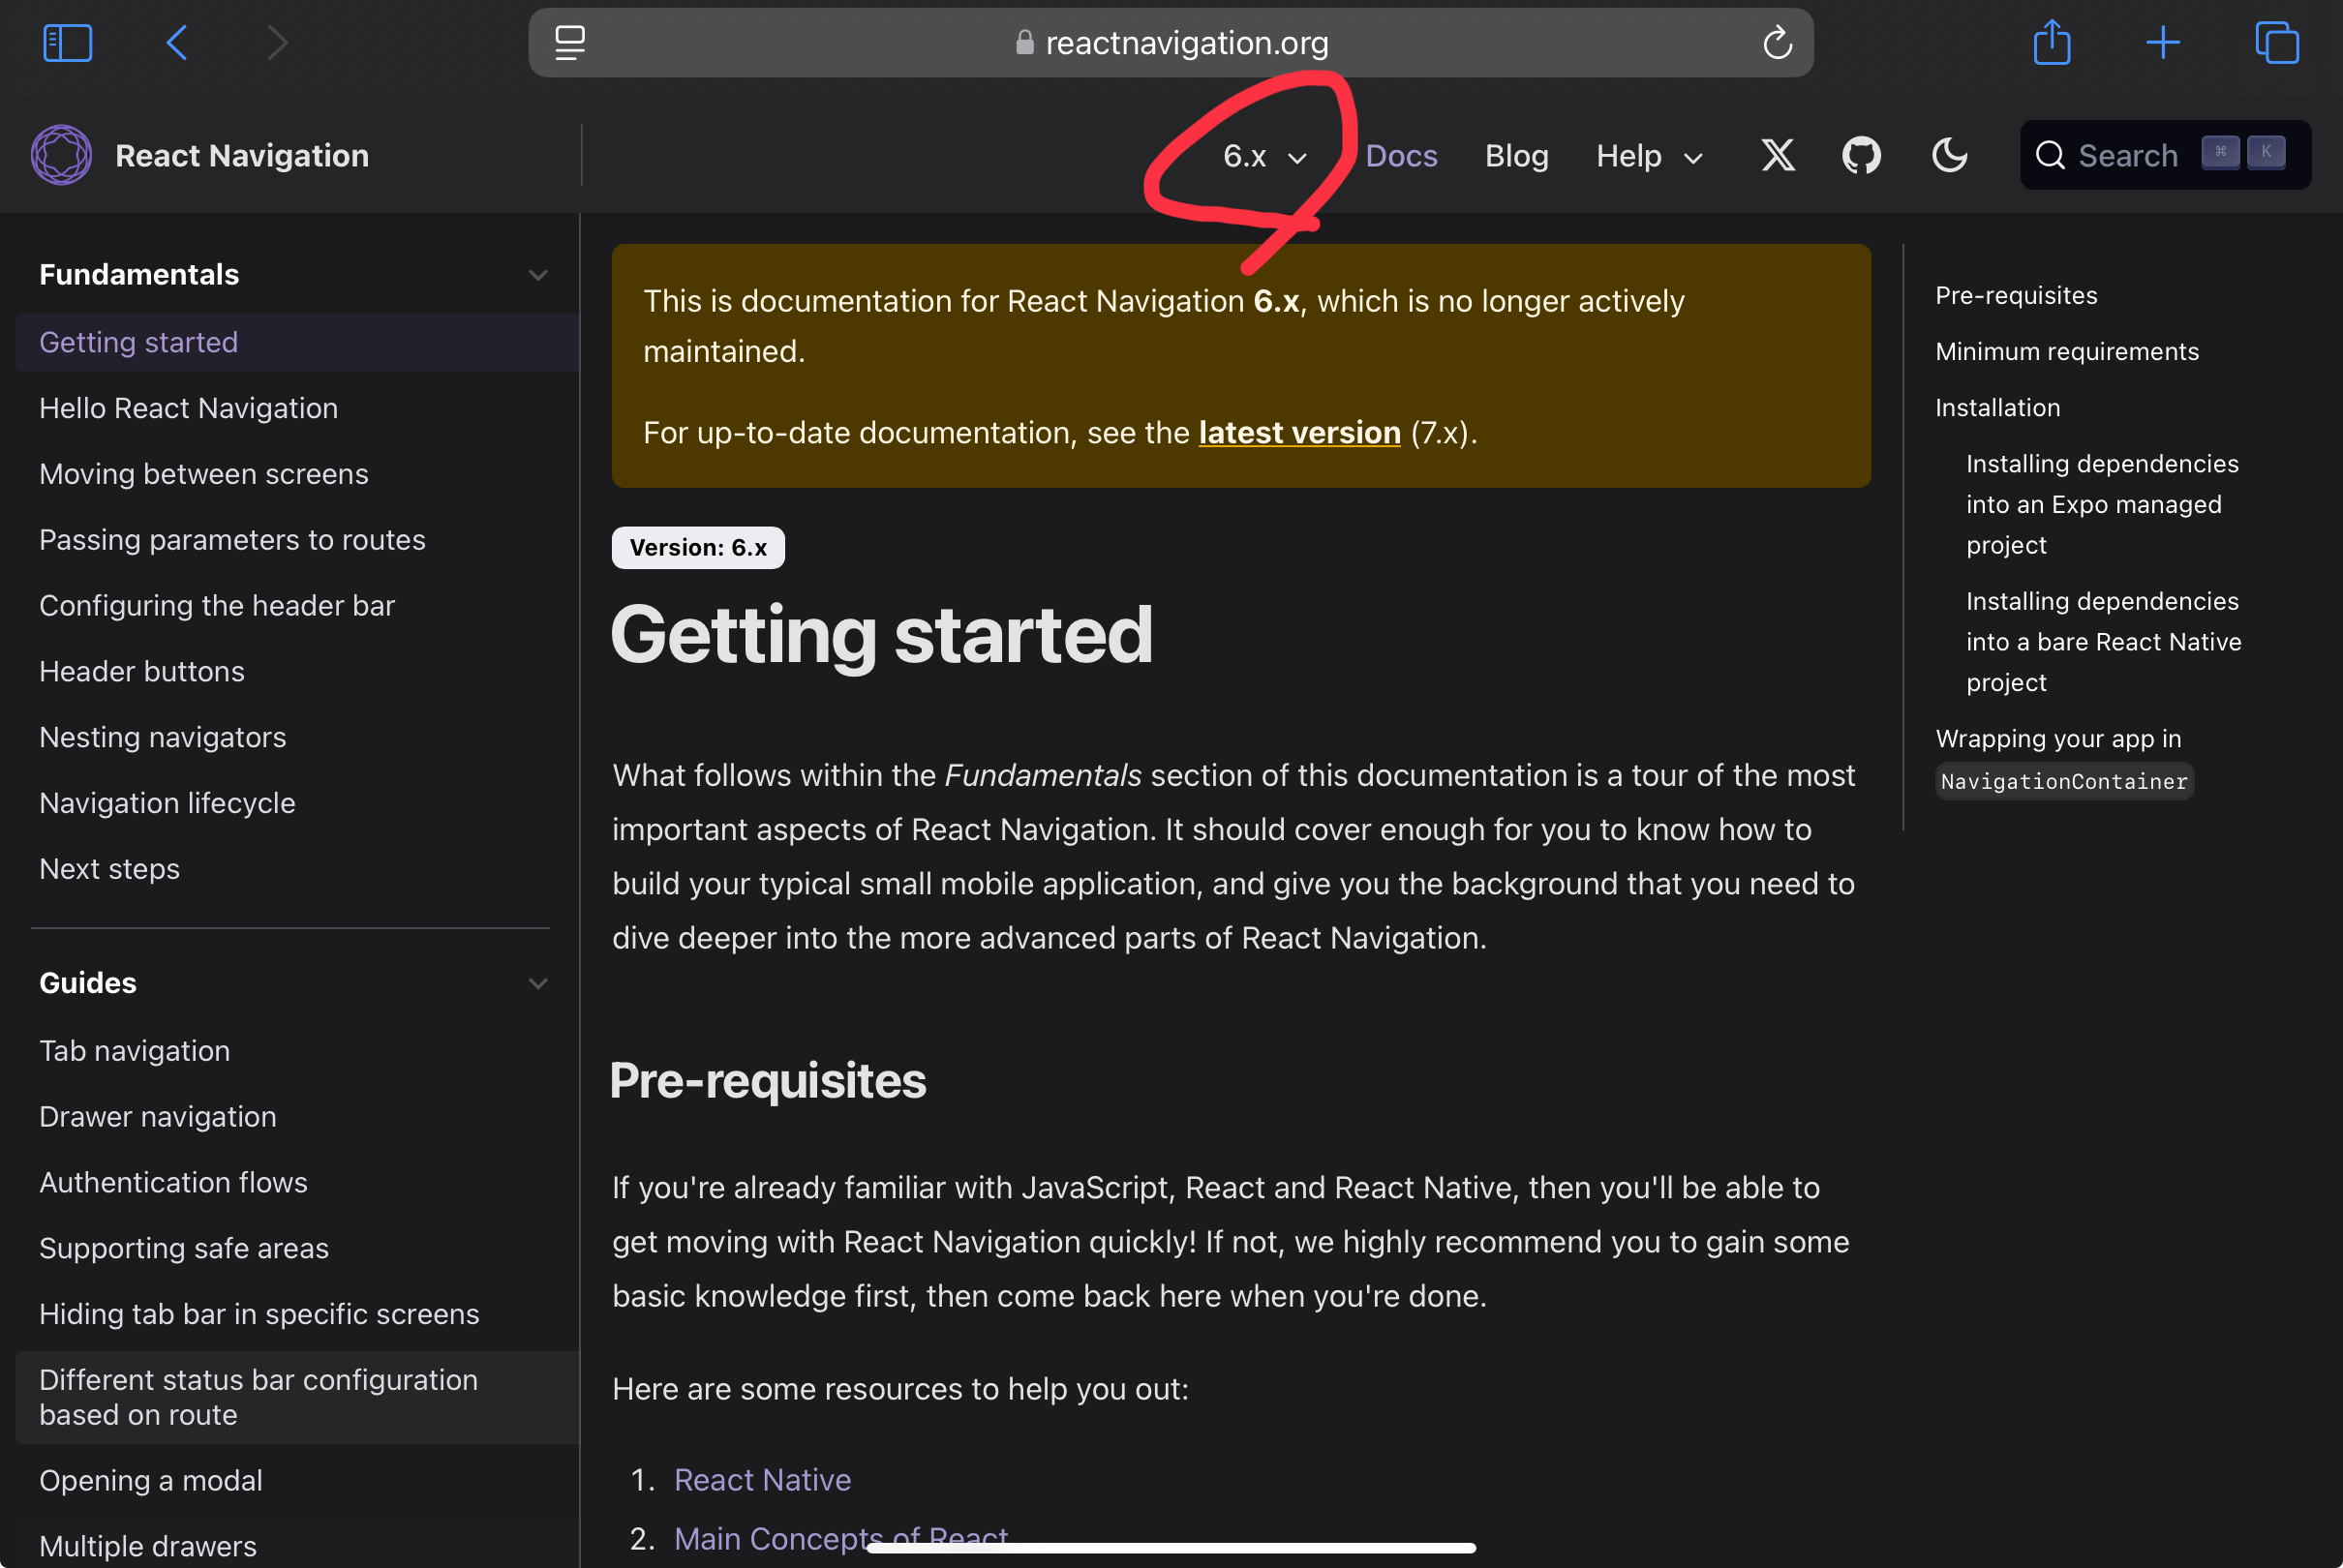Click the Pre-requisites section heading
The height and width of the screenshot is (1568, 2343).
point(768,1081)
